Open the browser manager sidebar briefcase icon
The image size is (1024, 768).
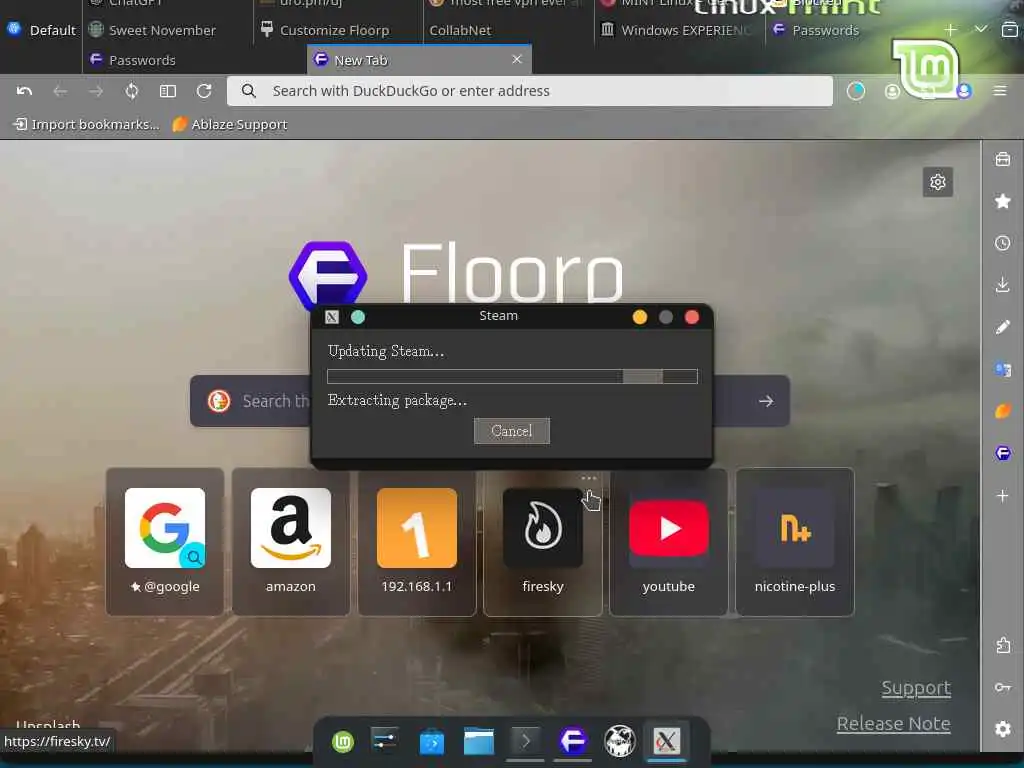point(1002,159)
